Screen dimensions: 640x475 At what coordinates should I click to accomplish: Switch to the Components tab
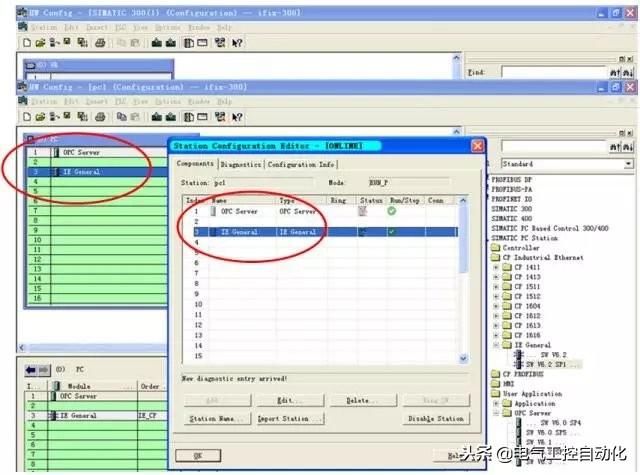[x=195, y=164]
